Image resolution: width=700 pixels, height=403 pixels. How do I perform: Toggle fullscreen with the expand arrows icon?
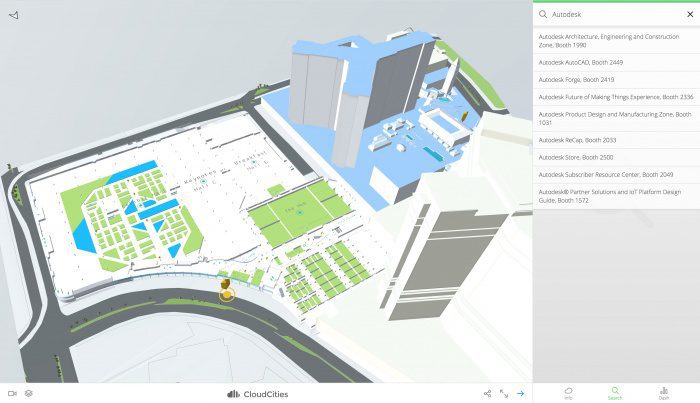pyautogui.click(x=504, y=393)
